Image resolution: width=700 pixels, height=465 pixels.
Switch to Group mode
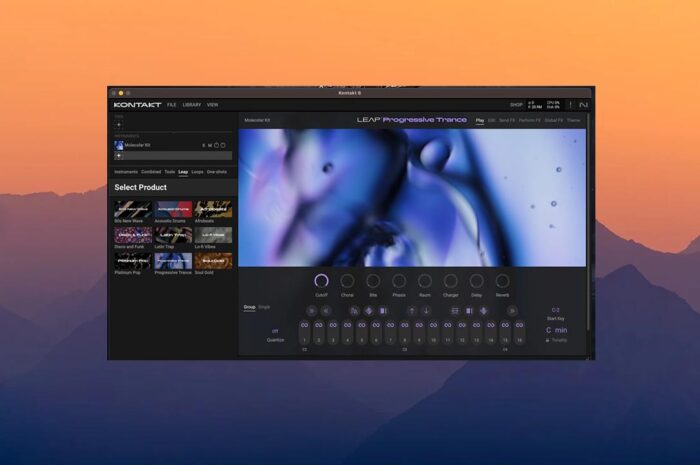pyautogui.click(x=249, y=307)
